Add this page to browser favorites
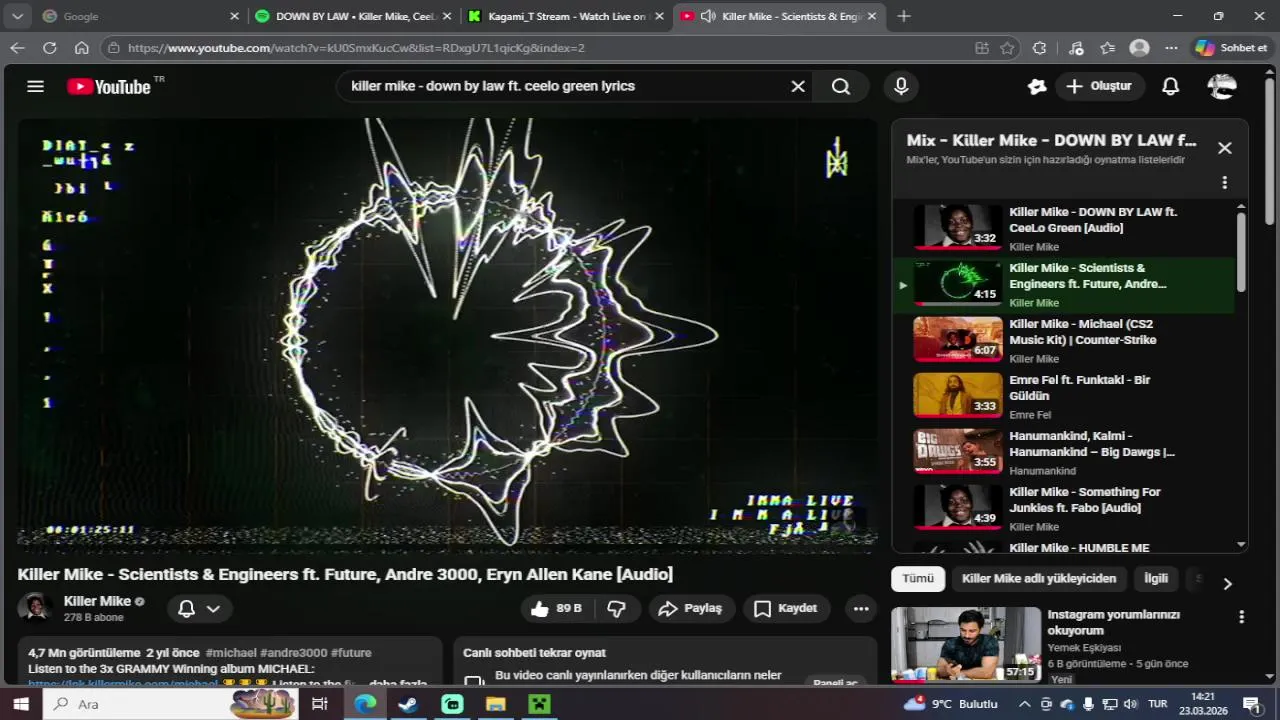The height and width of the screenshot is (720, 1280). pyautogui.click(x=1007, y=47)
